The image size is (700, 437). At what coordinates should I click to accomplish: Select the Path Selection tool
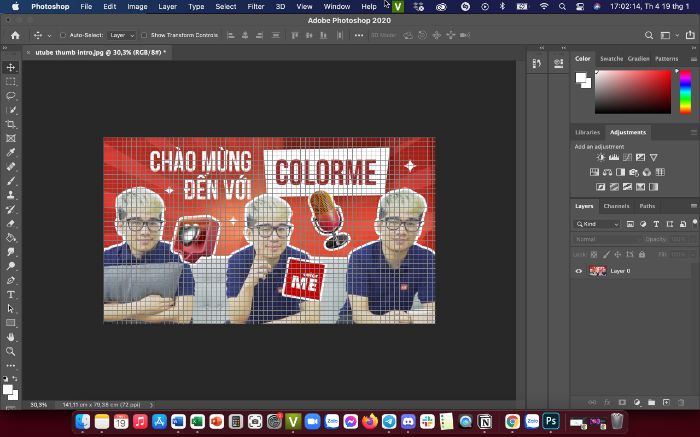[11, 309]
